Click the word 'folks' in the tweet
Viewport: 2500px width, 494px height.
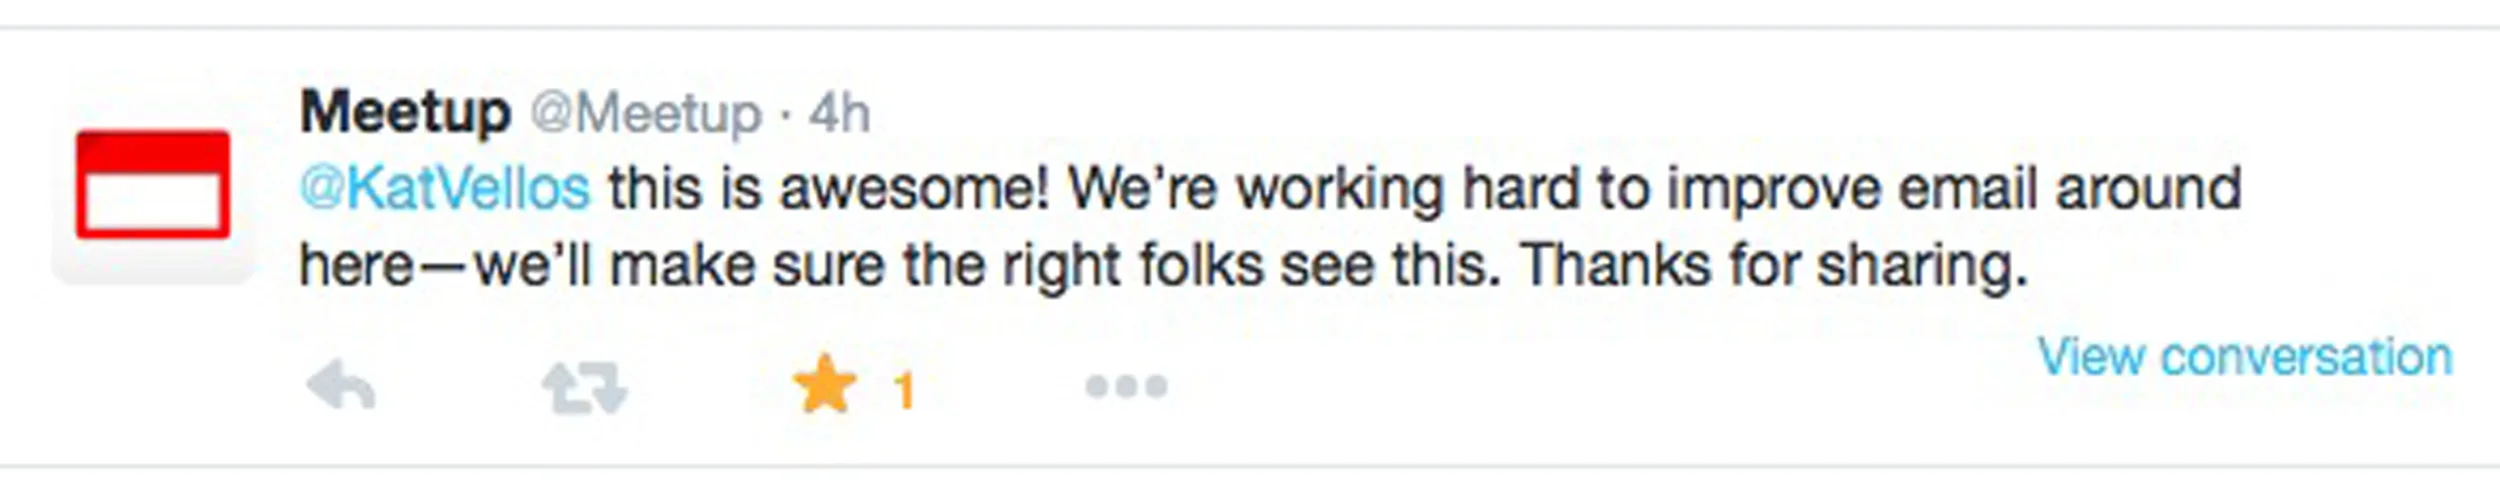tap(1201, 266)
